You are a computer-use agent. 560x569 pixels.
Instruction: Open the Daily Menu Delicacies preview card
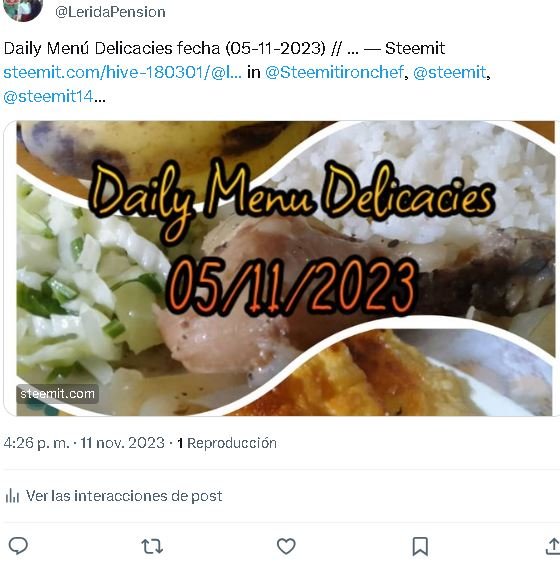(x=281, y=268)
